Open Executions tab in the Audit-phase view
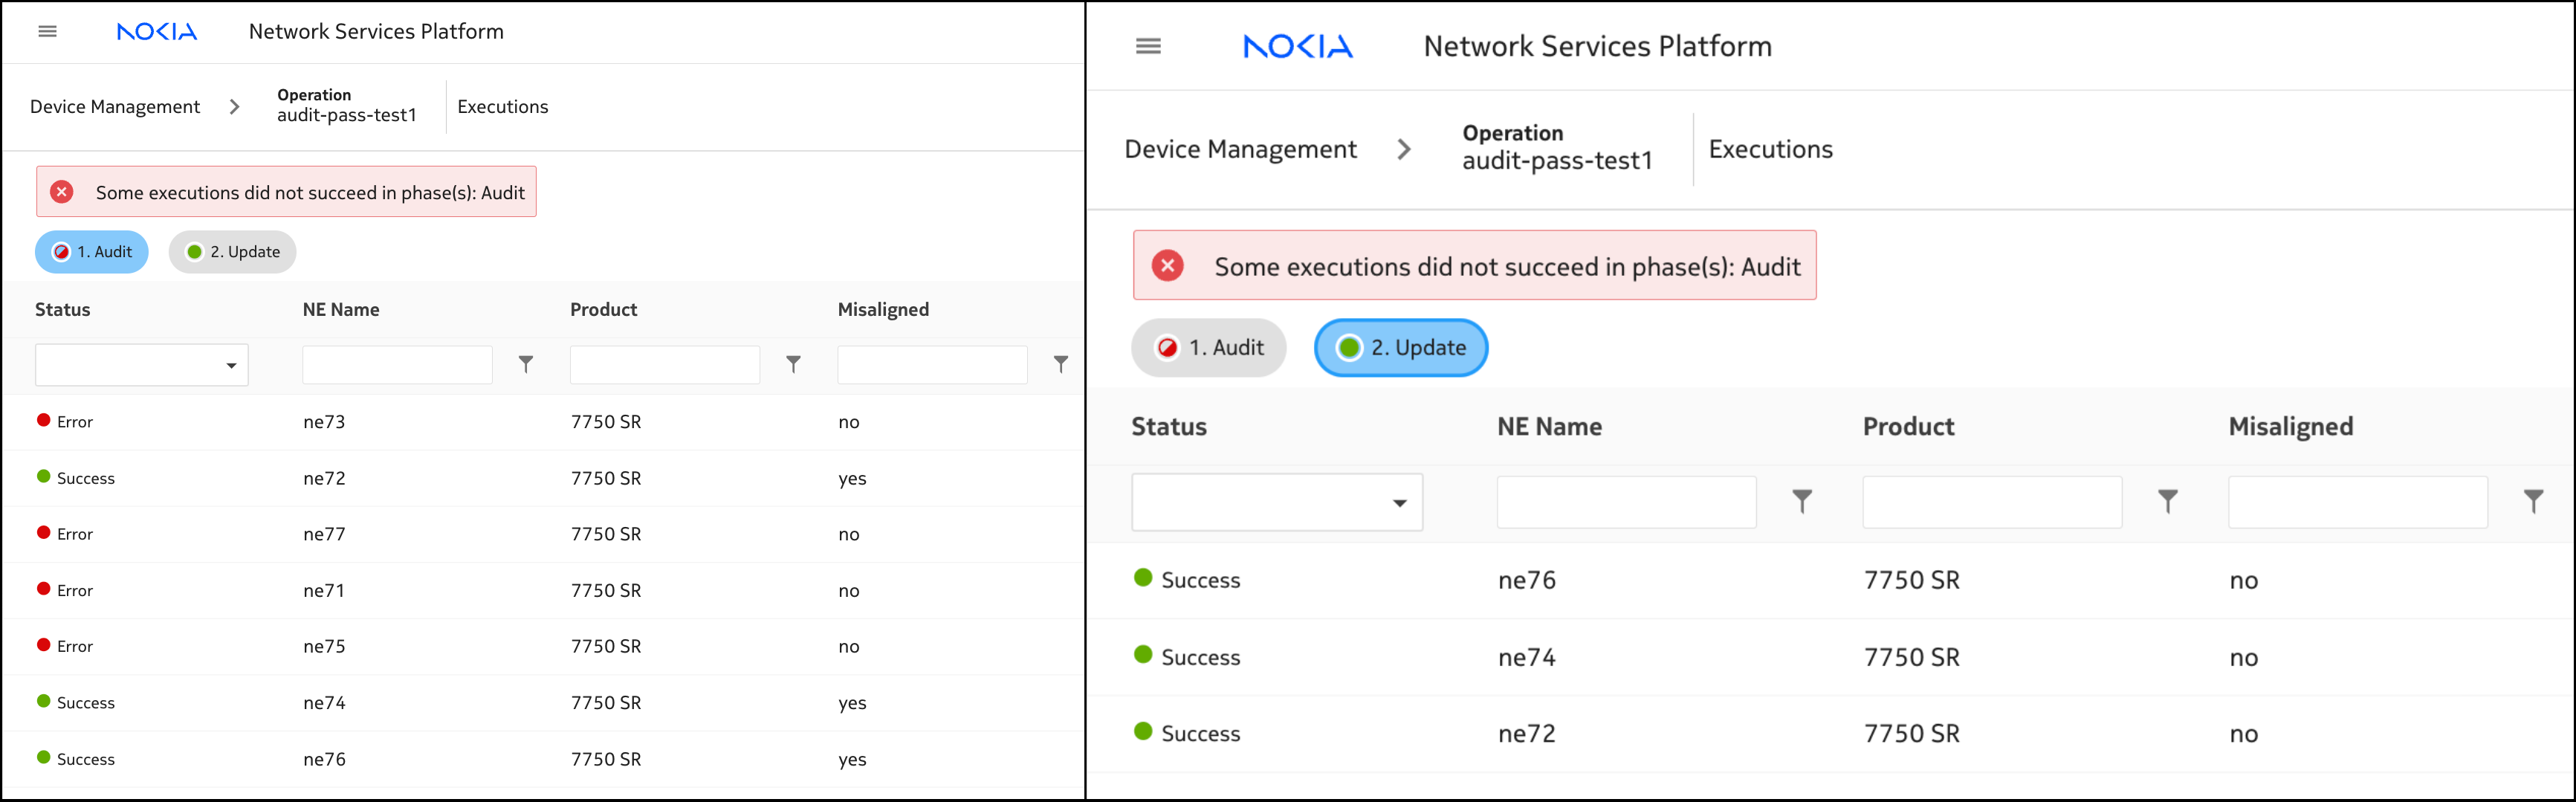This screenshot has height=802, width=2576. click(x=502, y=107)
